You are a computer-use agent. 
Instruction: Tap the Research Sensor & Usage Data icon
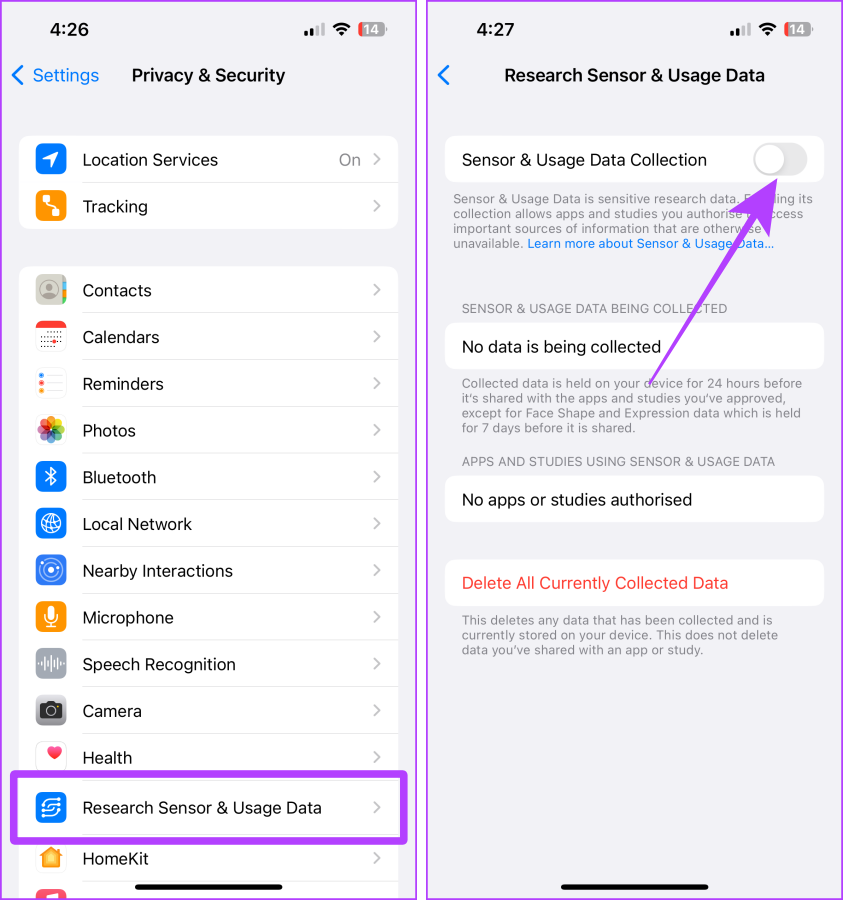tap(51, 807)
